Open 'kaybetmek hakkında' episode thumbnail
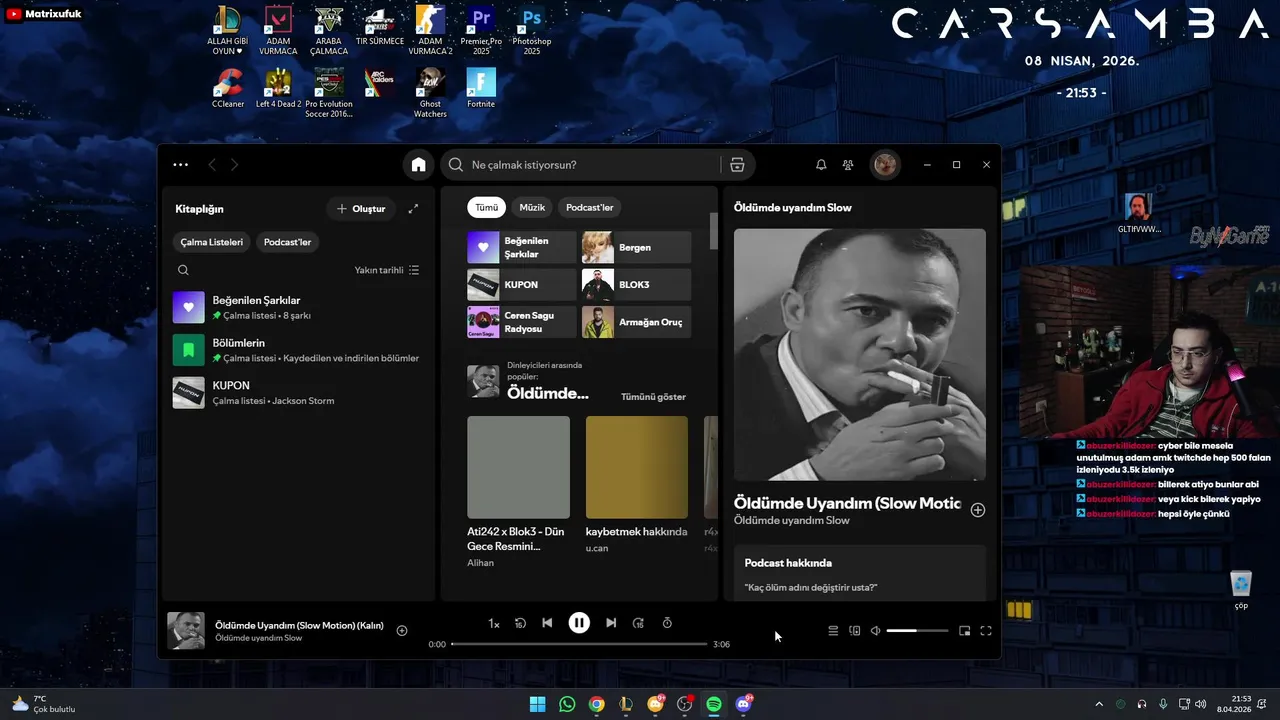The height and width of the screenshot is (720, 1280). click(x=636, y=467)
